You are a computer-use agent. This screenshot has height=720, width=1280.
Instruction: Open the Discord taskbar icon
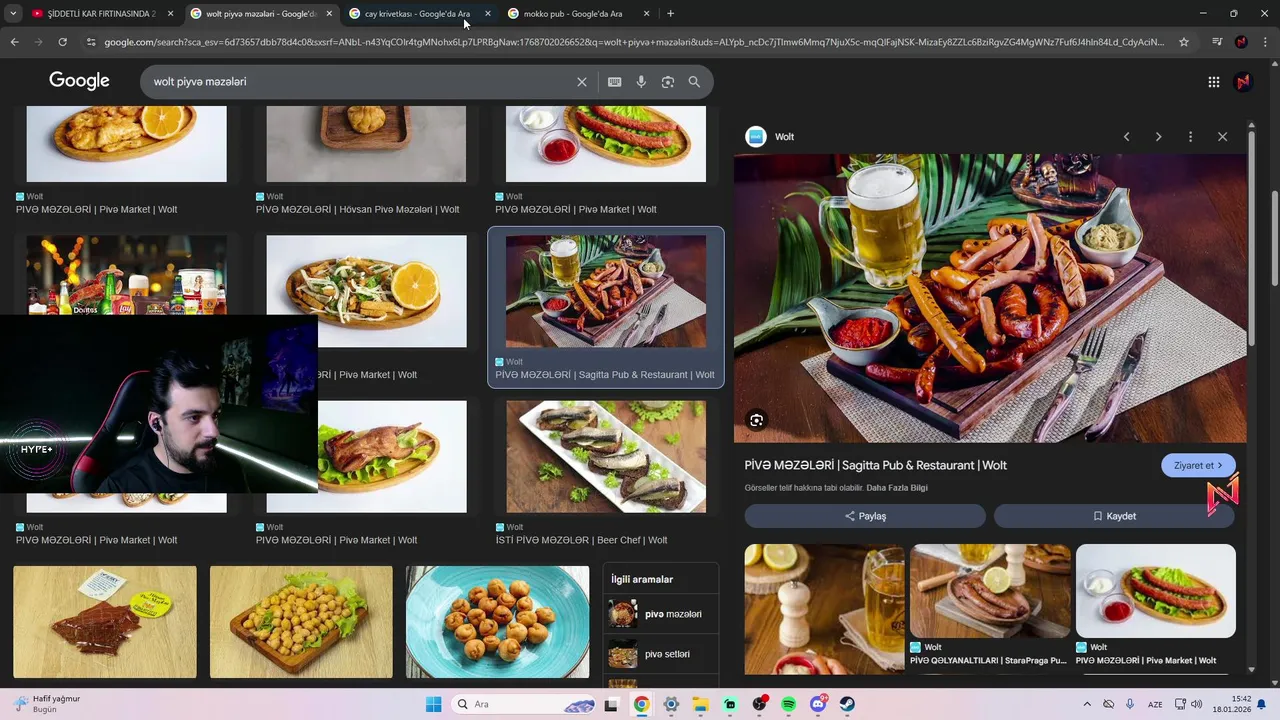818,704
